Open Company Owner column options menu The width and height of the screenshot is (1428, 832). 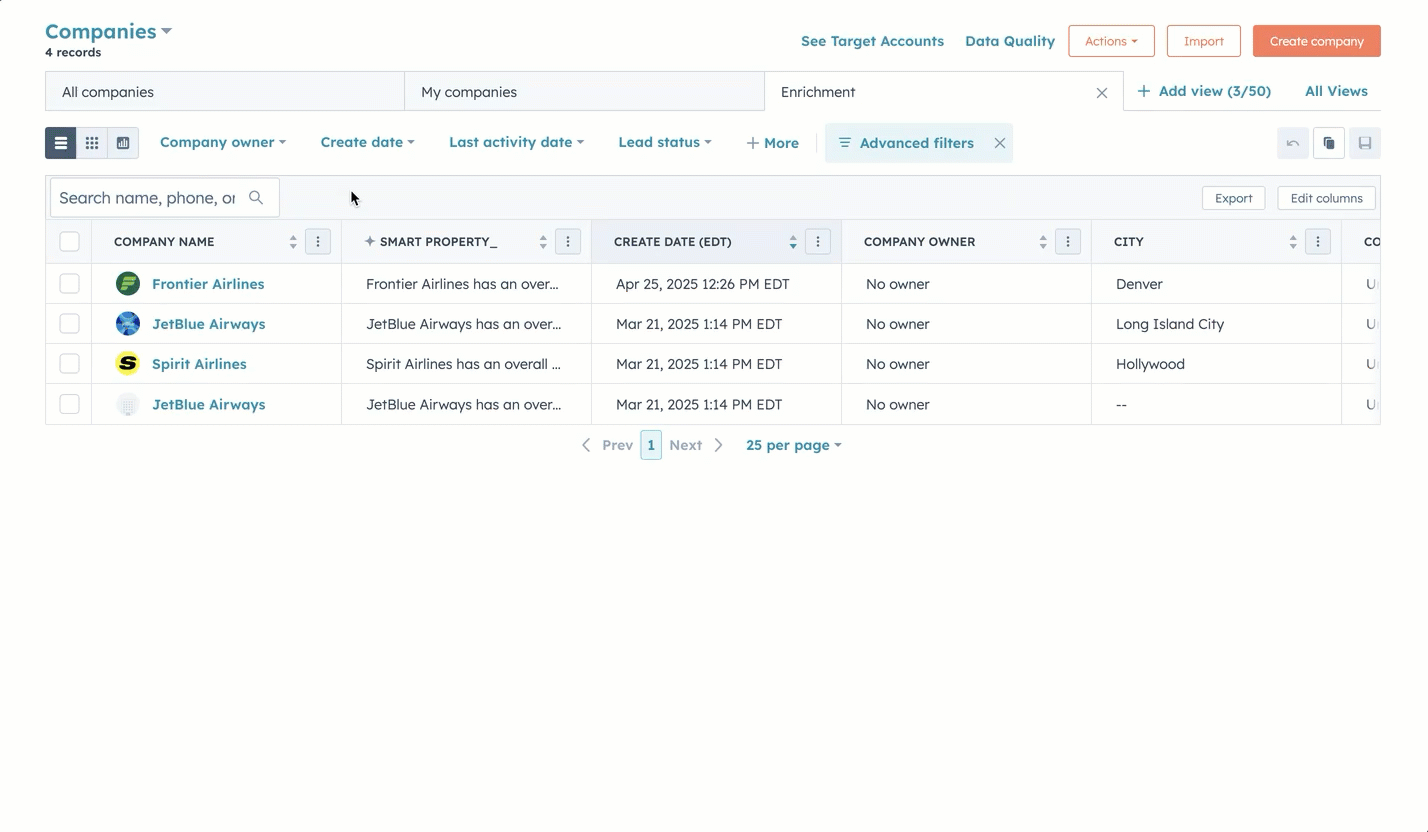[1068, 242]
